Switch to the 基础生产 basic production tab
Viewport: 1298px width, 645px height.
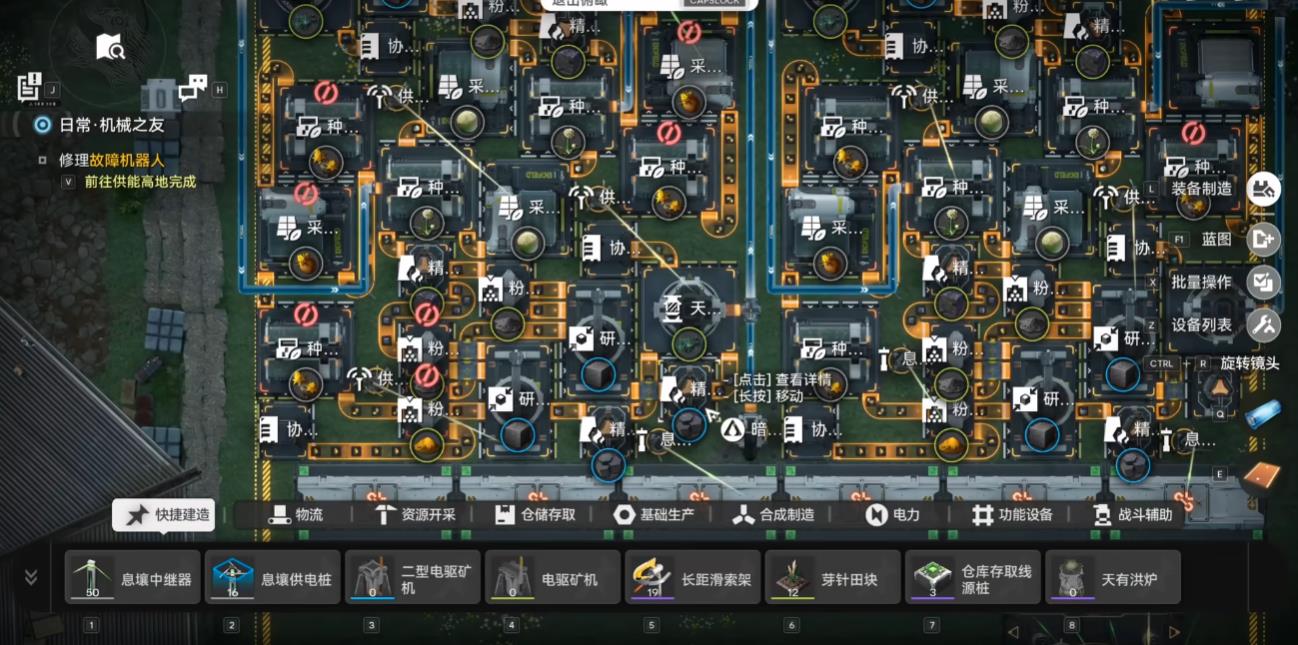[655, 515]
